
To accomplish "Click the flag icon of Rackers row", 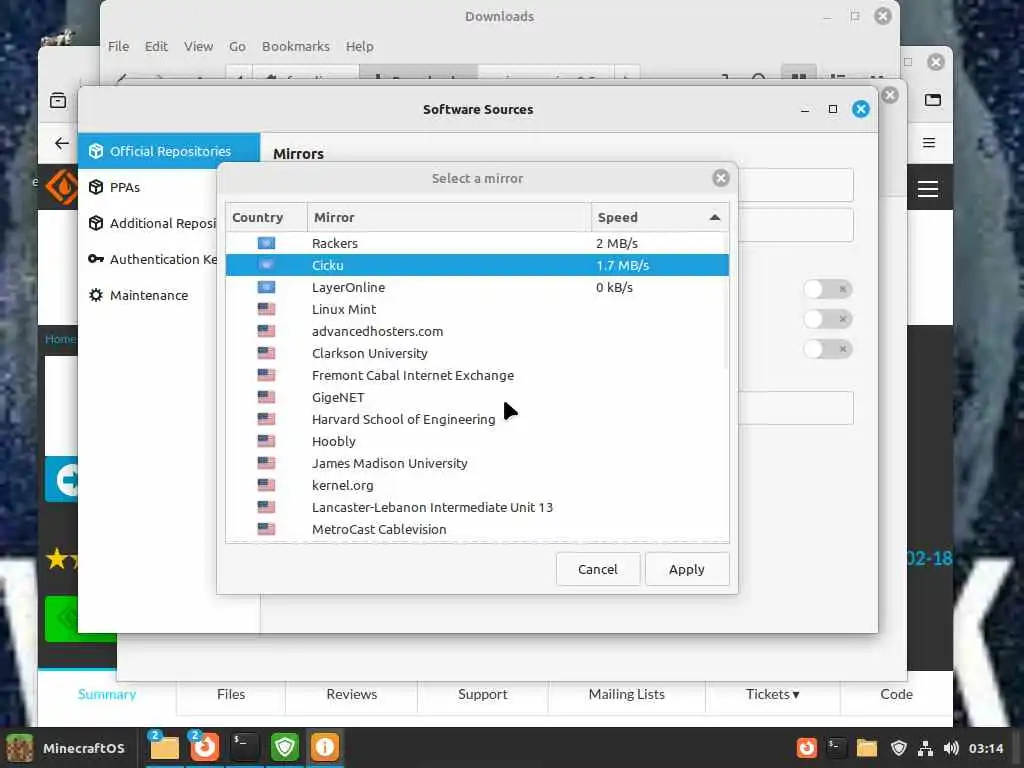I will pos(266,243).
